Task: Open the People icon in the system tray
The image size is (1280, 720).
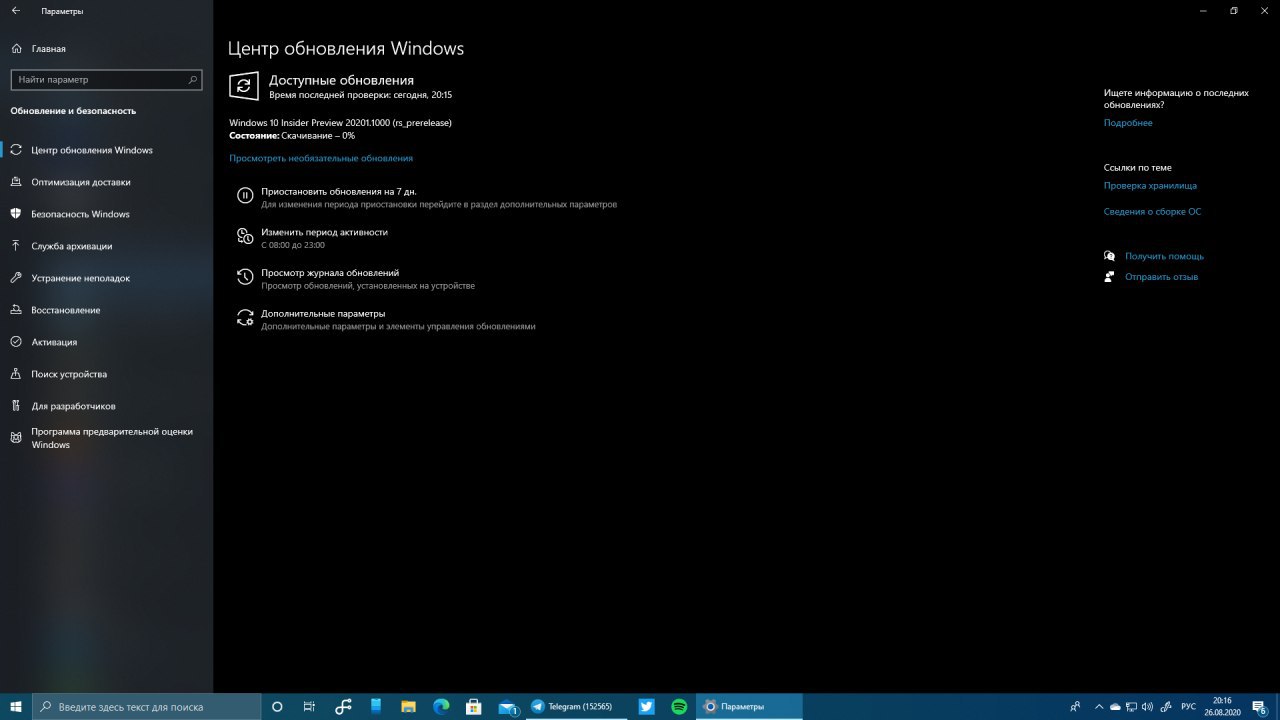Action: [1075, 706]
